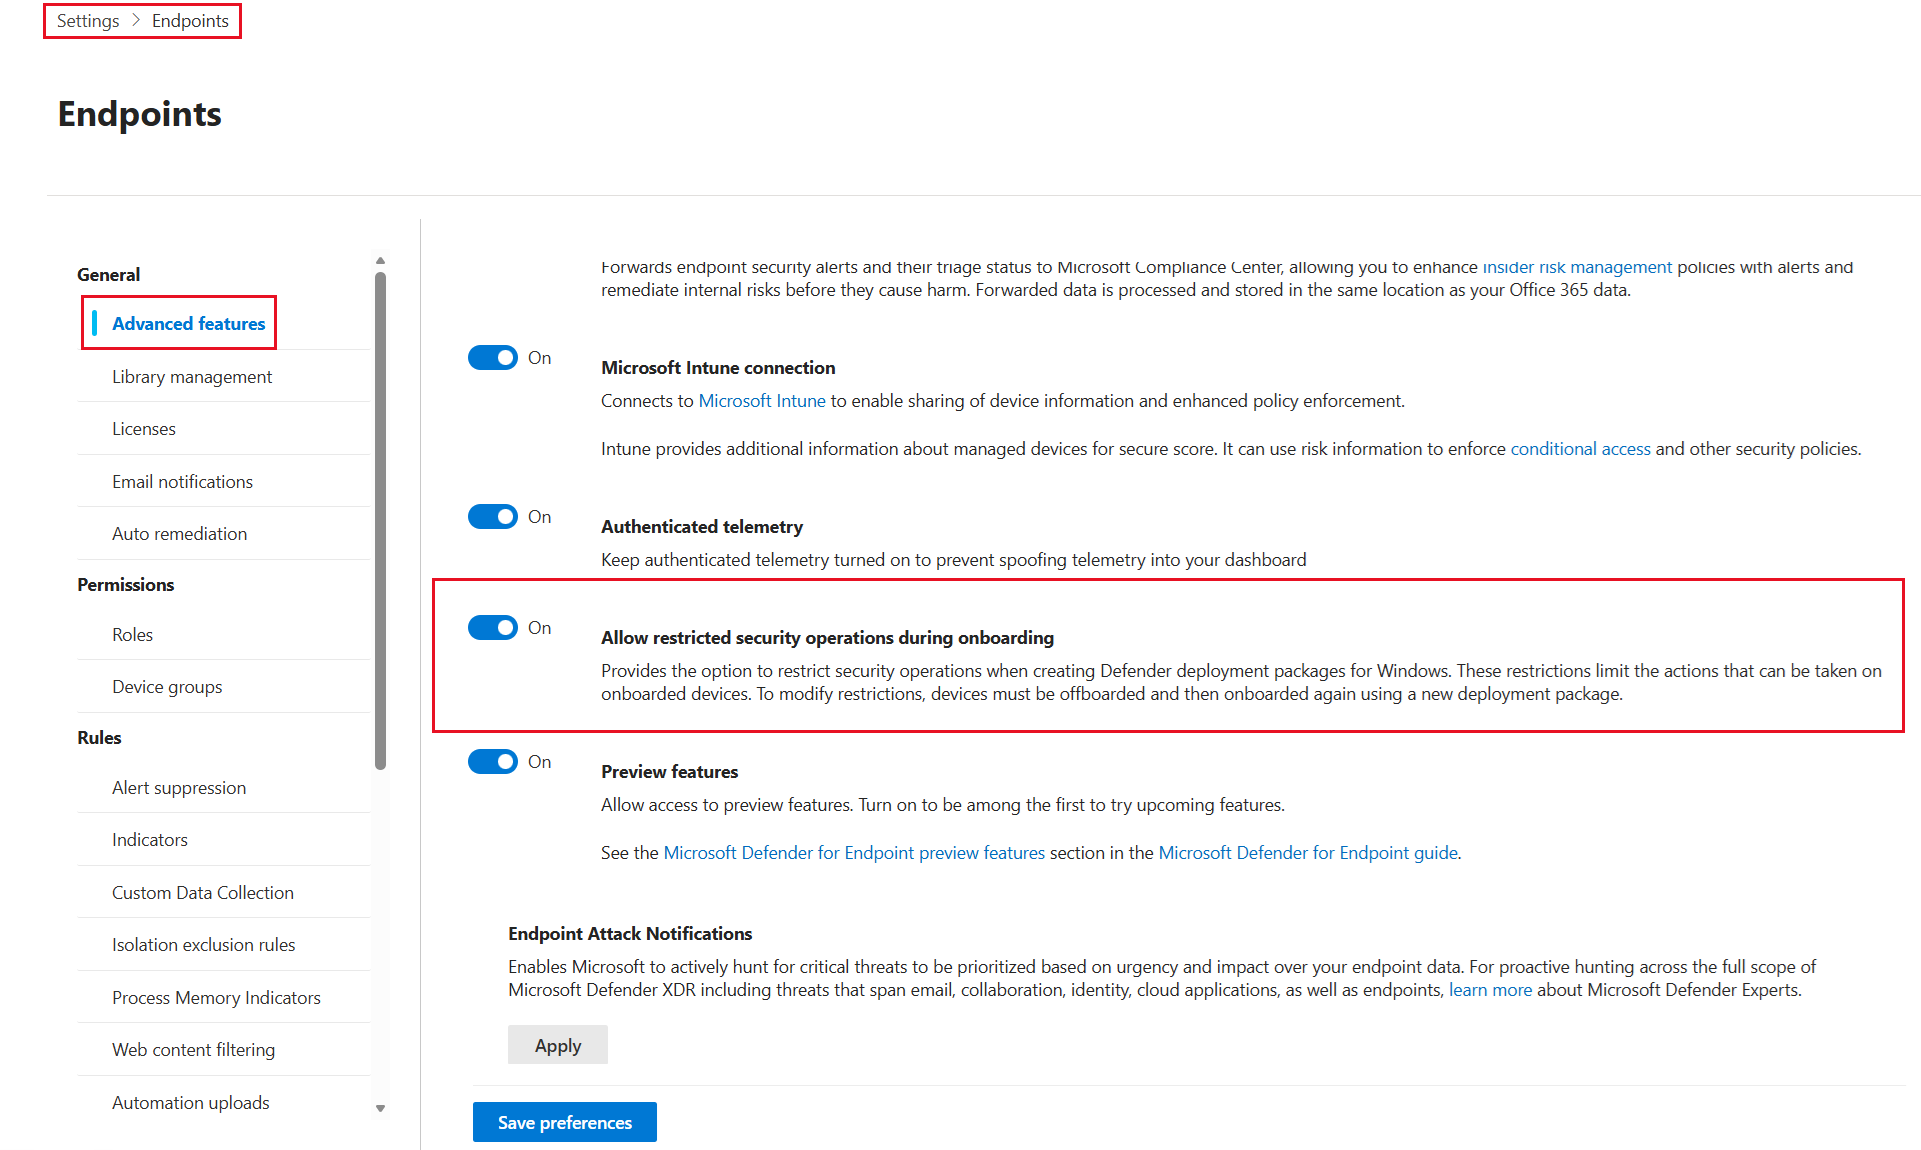Follow the insider risk management link
This screenshot has width=1921, height=1150.
[x=1577, y=267]
